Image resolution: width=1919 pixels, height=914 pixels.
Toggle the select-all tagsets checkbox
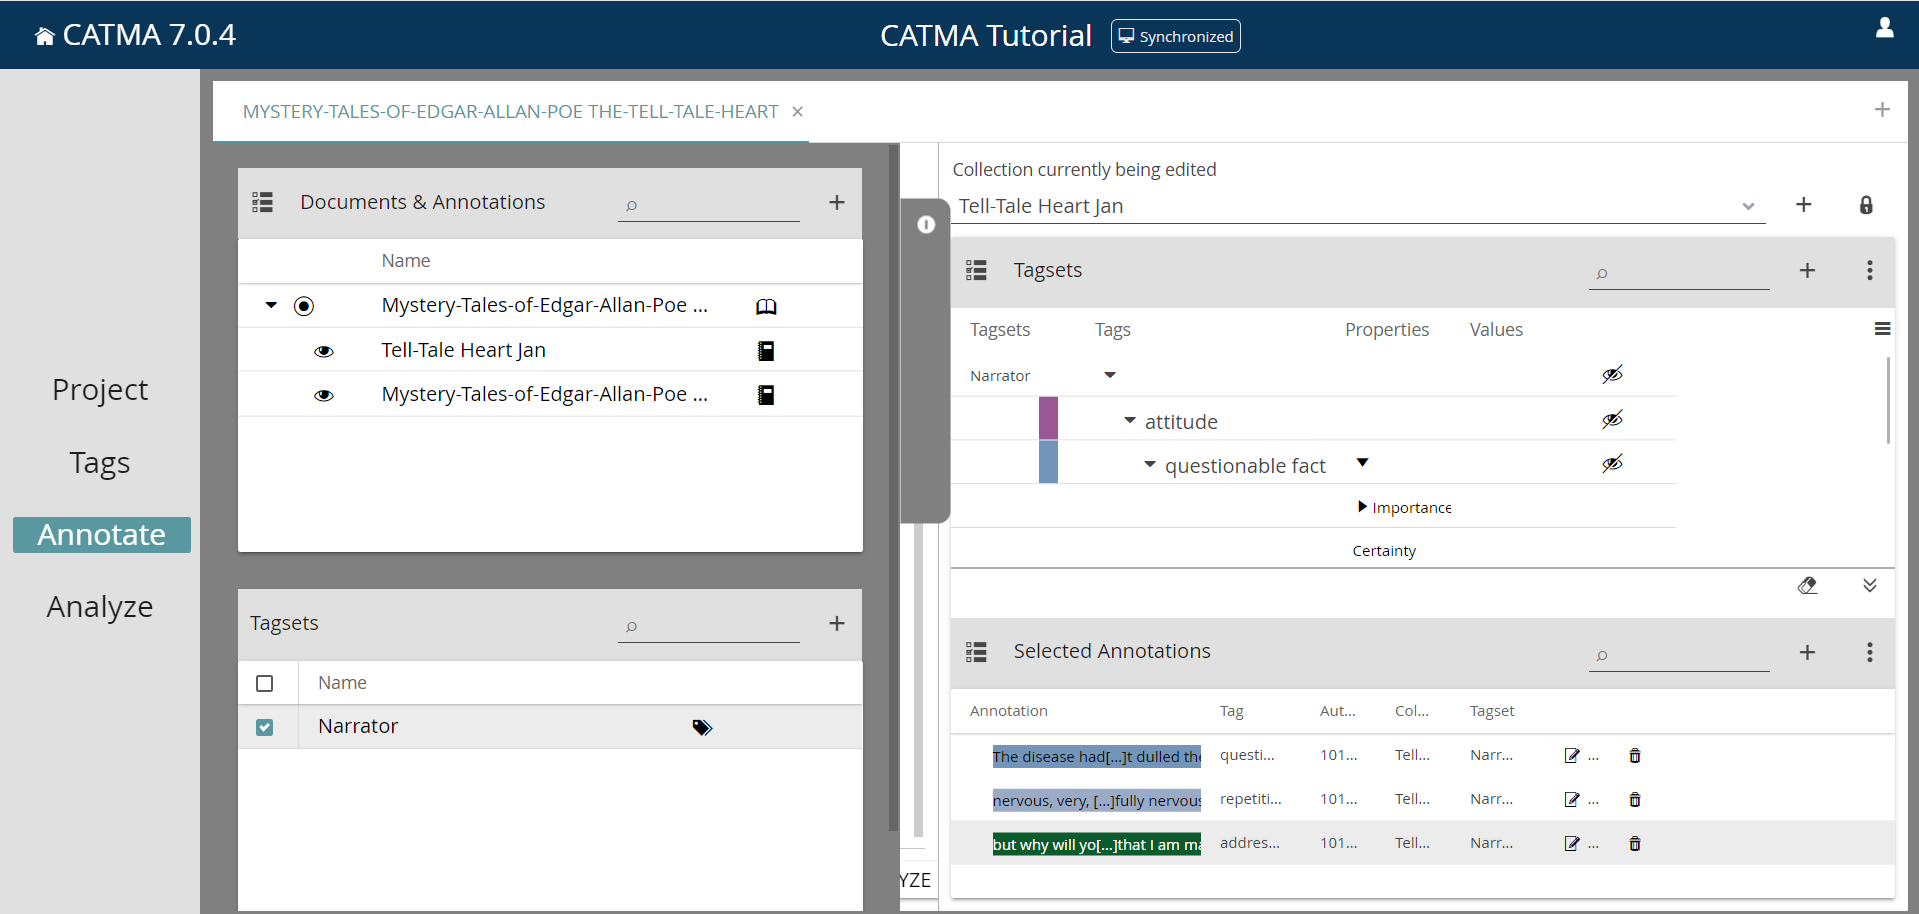tap(264, 683)
